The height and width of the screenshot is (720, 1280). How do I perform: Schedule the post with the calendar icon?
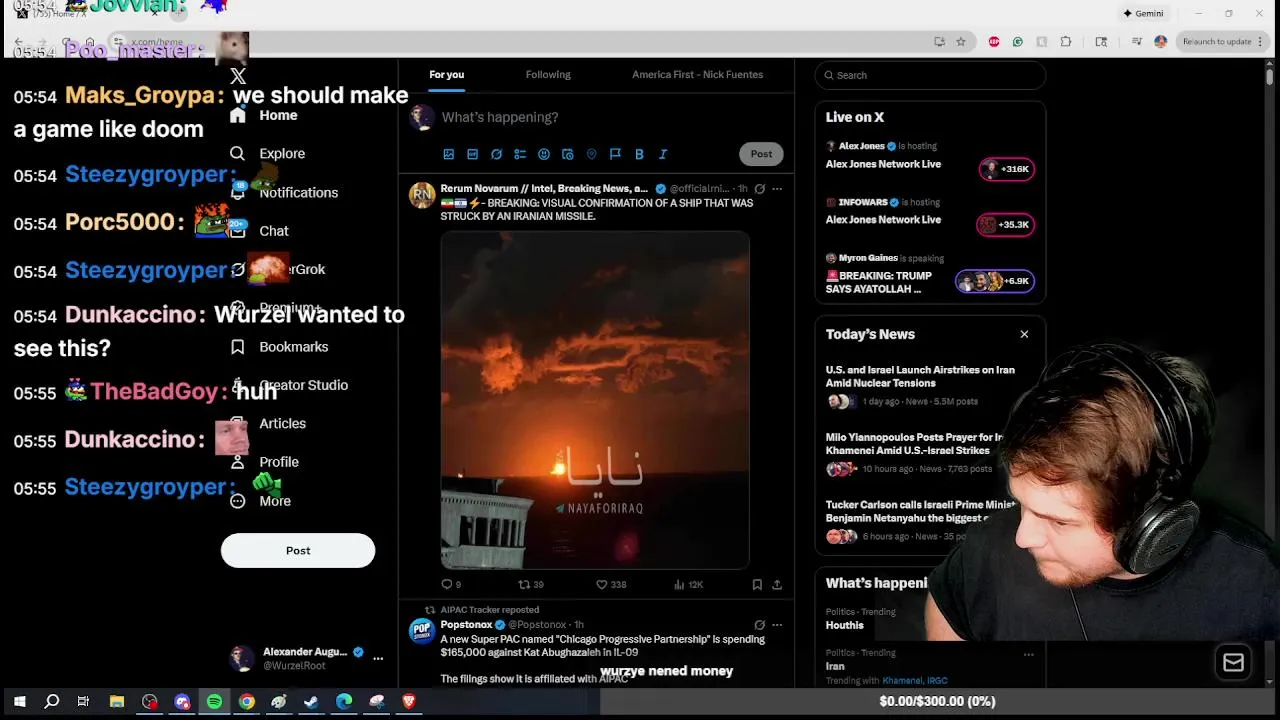(x=568, y=154)
